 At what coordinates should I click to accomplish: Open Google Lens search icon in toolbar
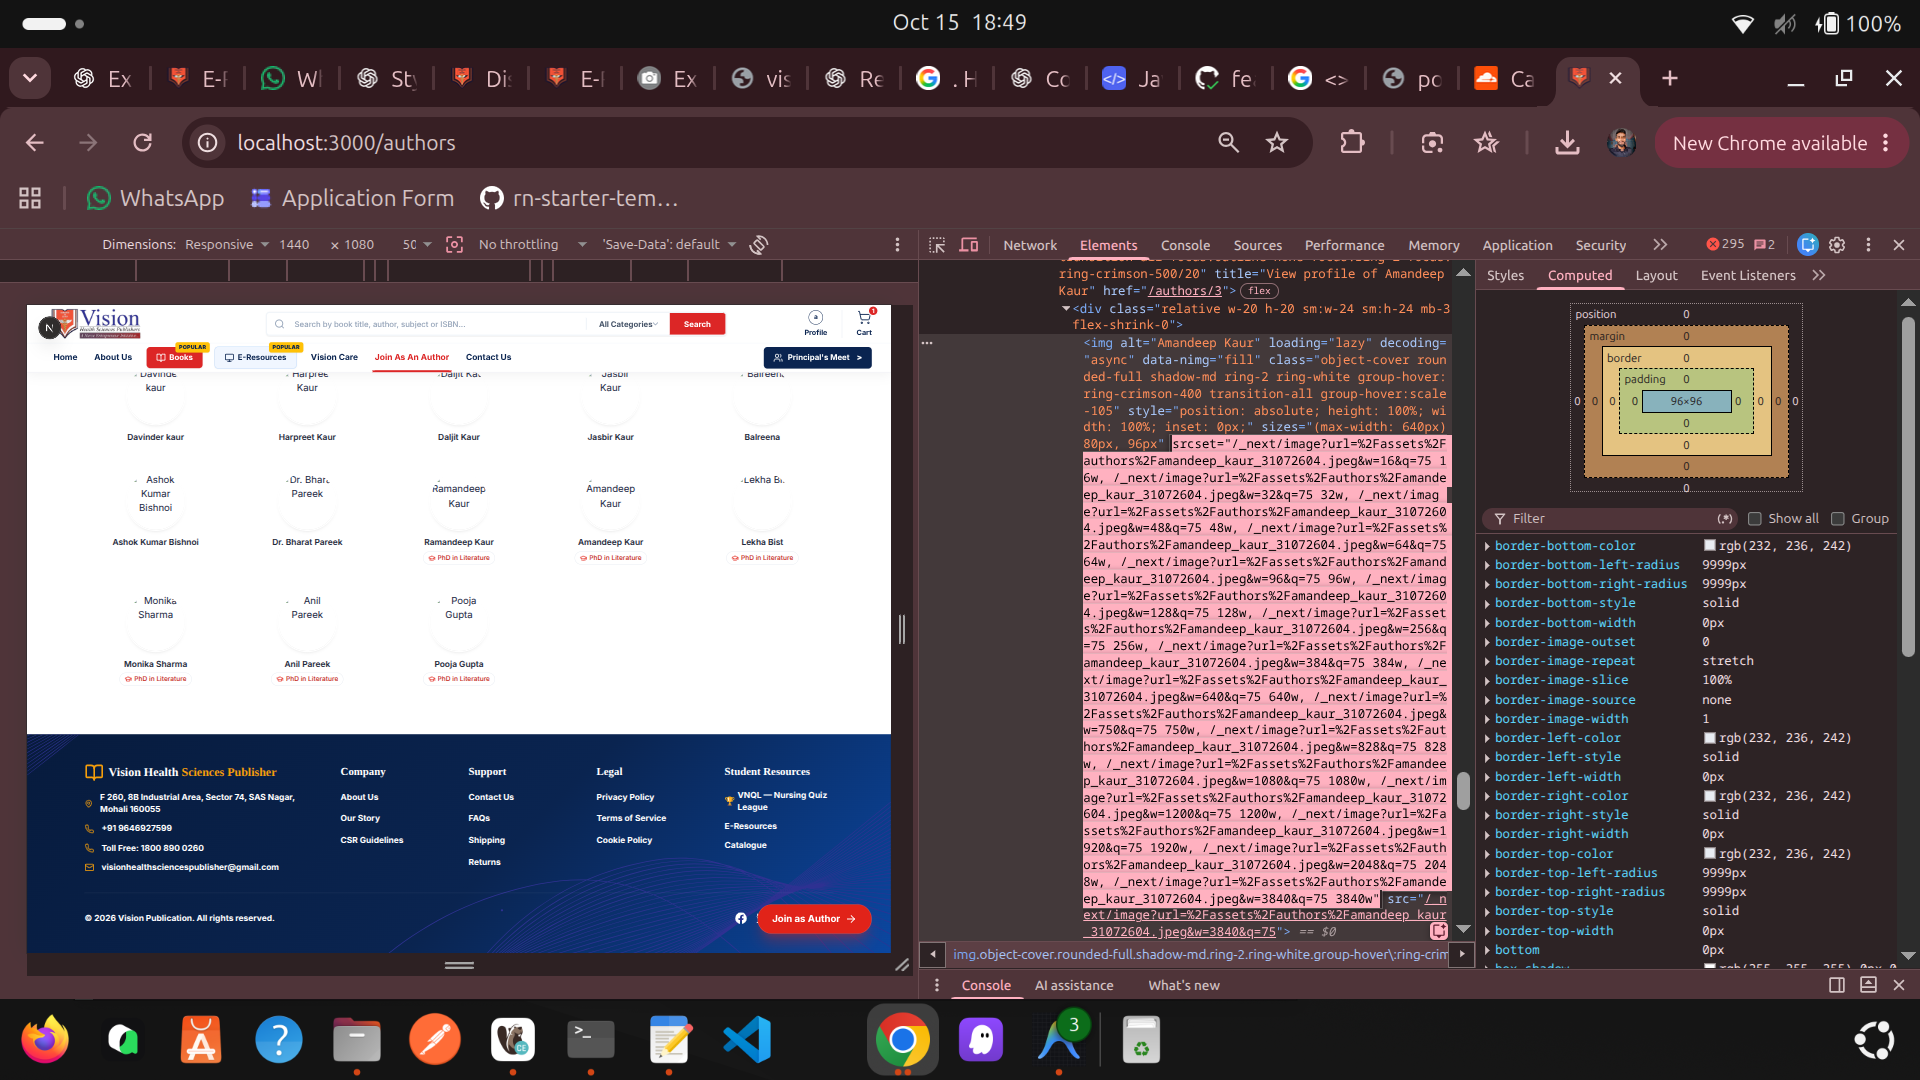point(1432,143)
